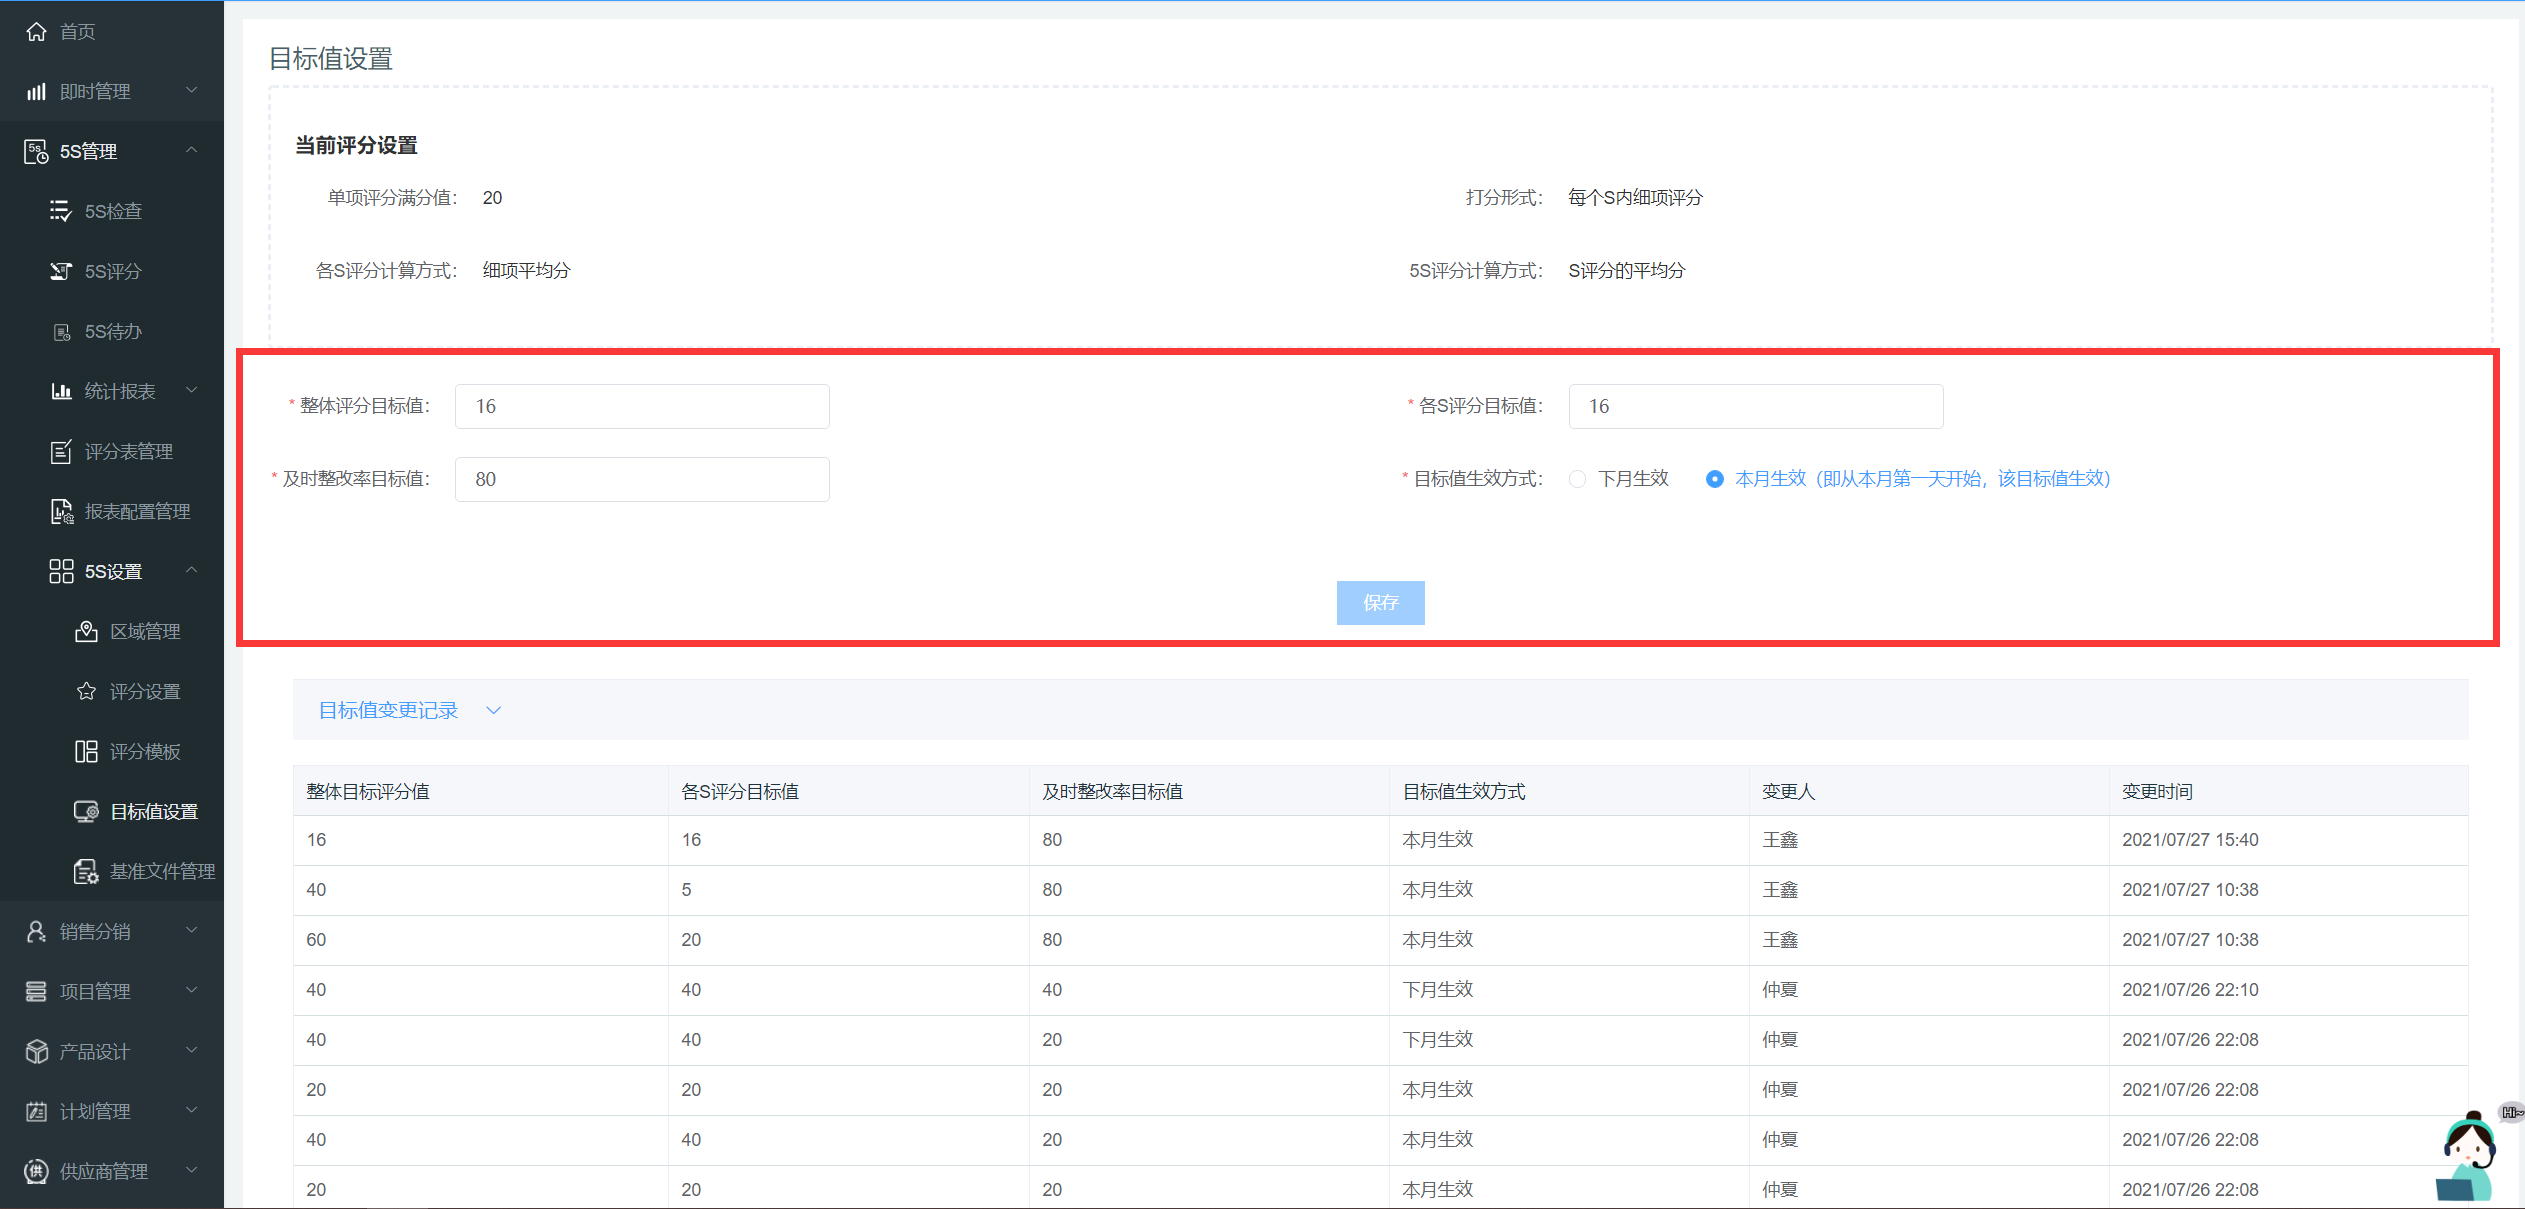This screenshot has width=2525, height=1209.
Task: Click the 评分模板 layout icon
Action: [86, 751]
